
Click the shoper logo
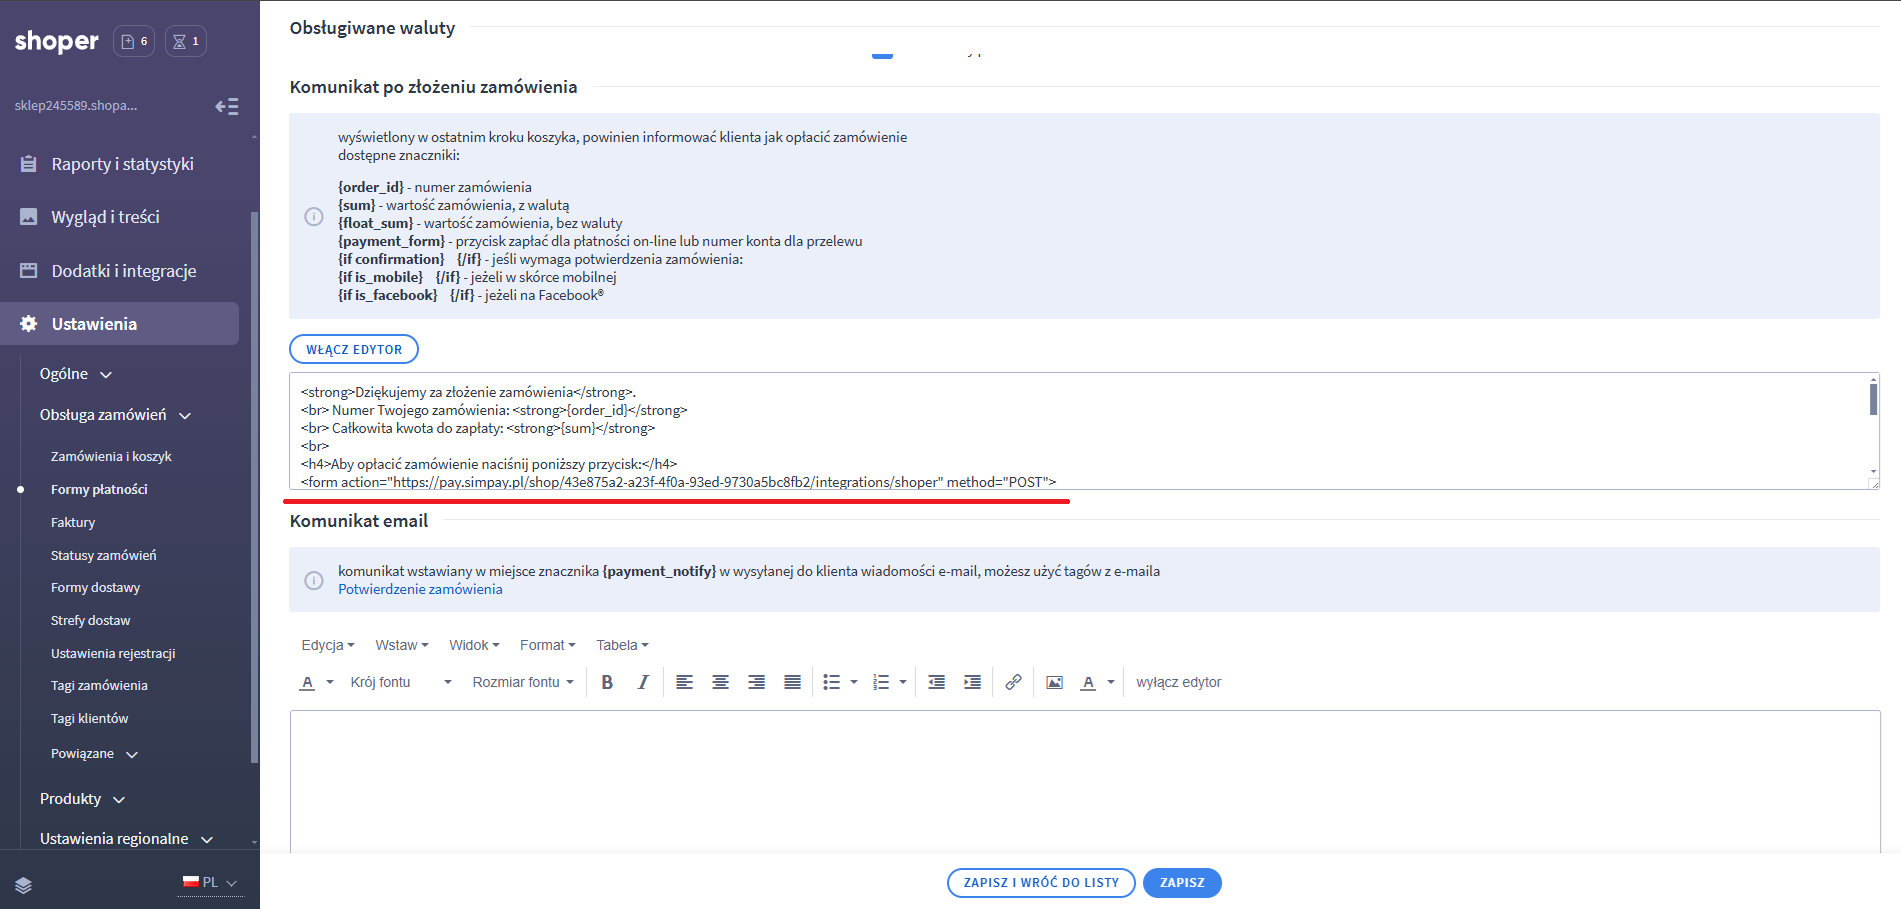(56, 41)
